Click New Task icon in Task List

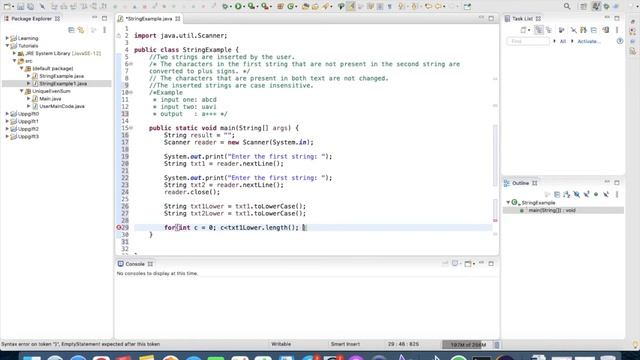coord(524,30)
